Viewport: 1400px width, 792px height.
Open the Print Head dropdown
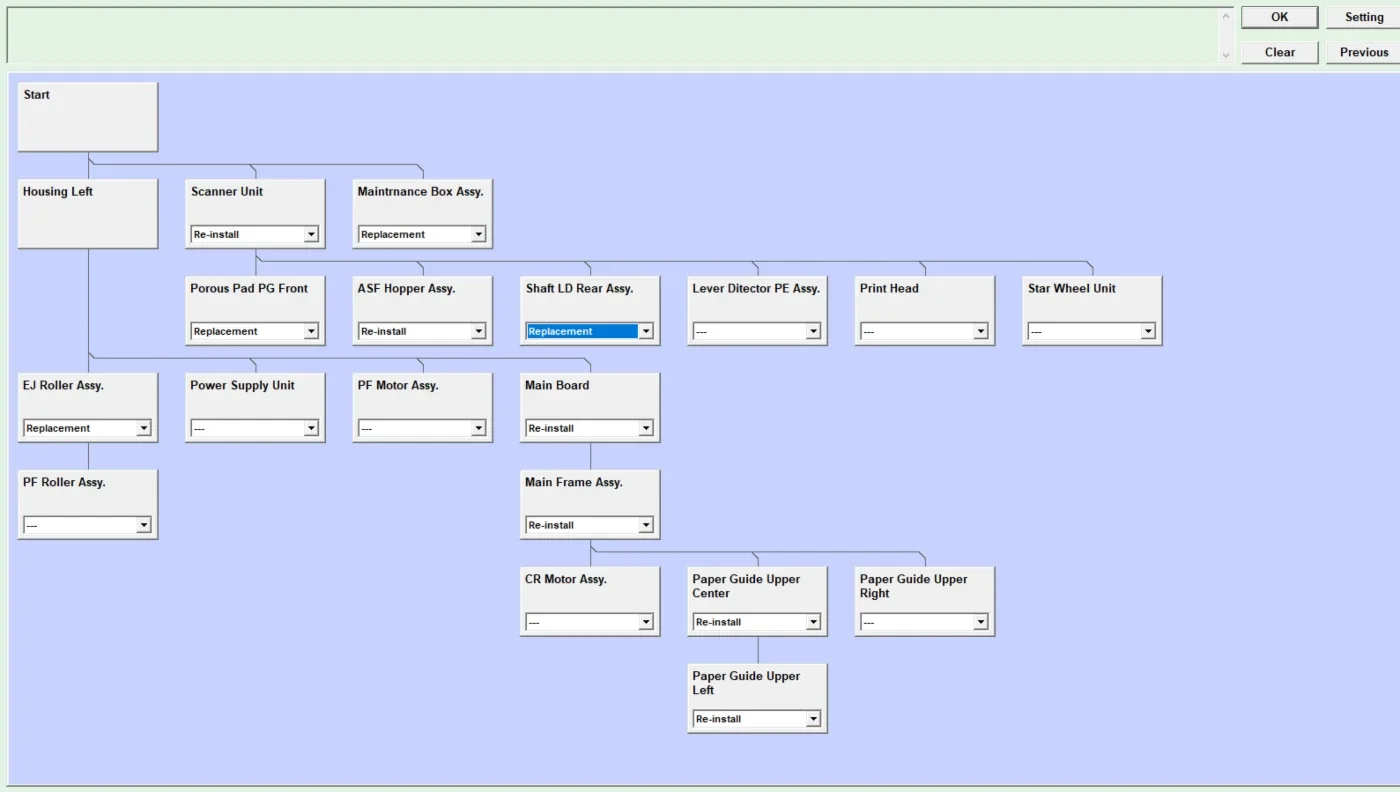pyautogui.click(x=924, y=331)
